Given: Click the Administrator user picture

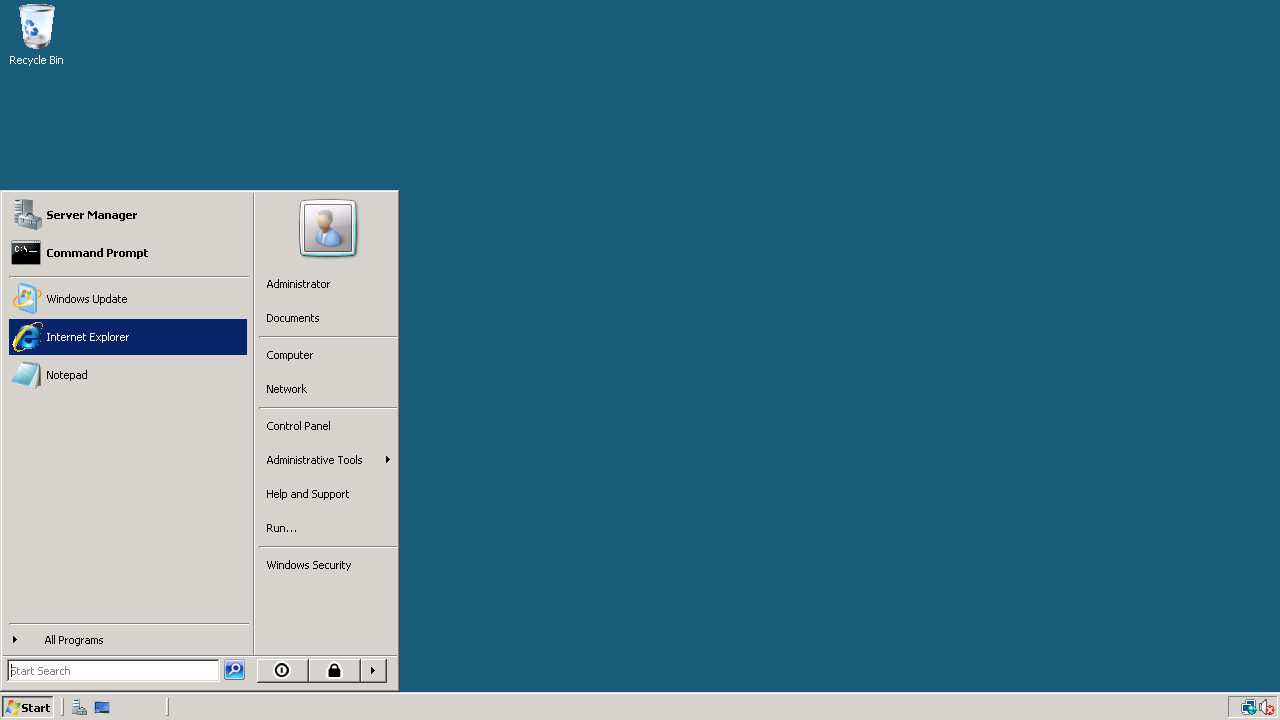Looking at the screenshot, I should 328,228.
